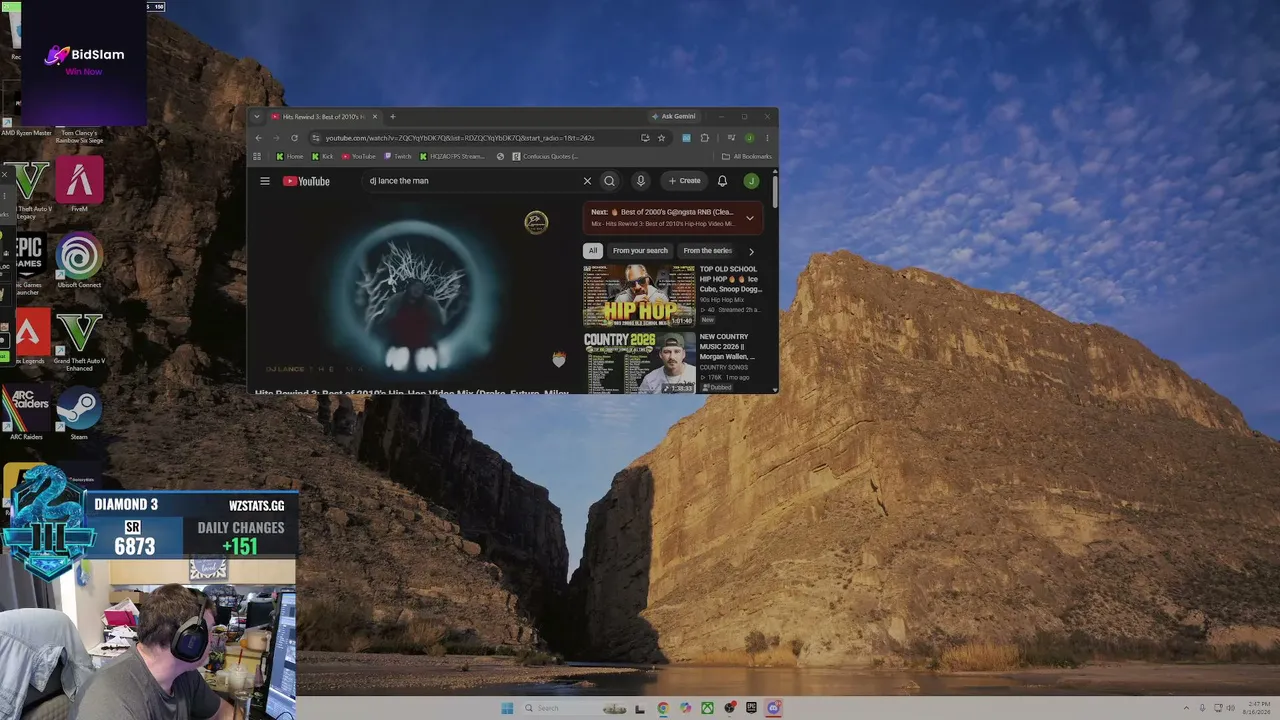1280x720 pixels.
Task: Open Discord from the taskbar
Action: point(773,708)
